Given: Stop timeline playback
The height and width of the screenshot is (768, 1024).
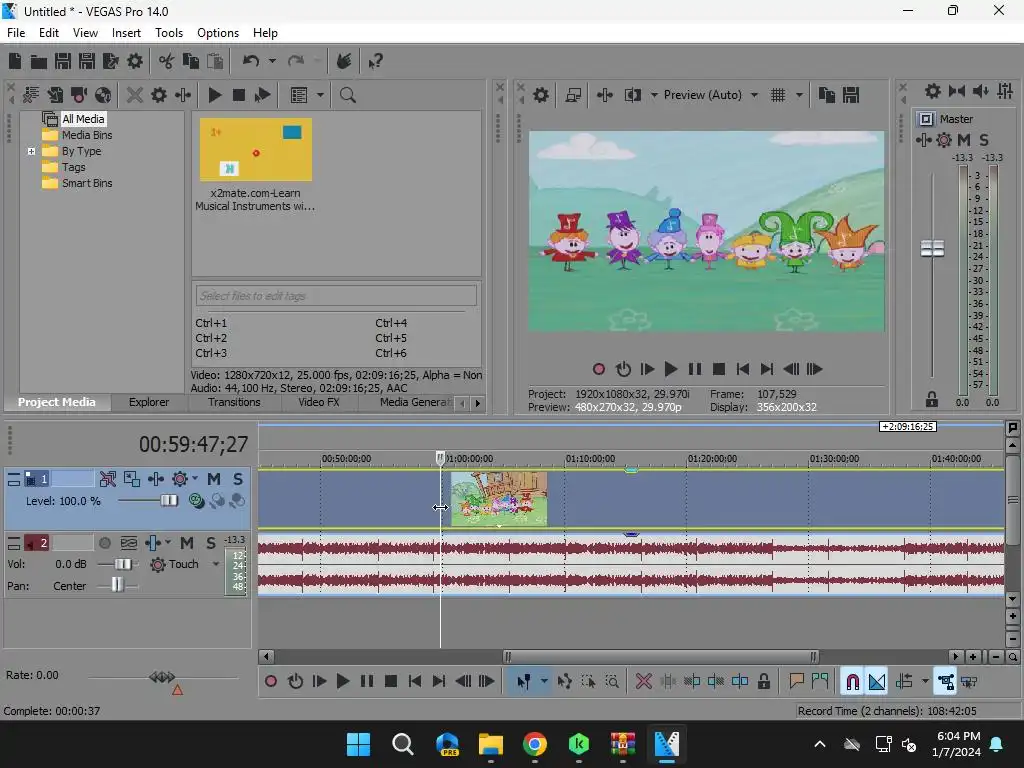Looking at the screenshot, I should click(391, 682).
